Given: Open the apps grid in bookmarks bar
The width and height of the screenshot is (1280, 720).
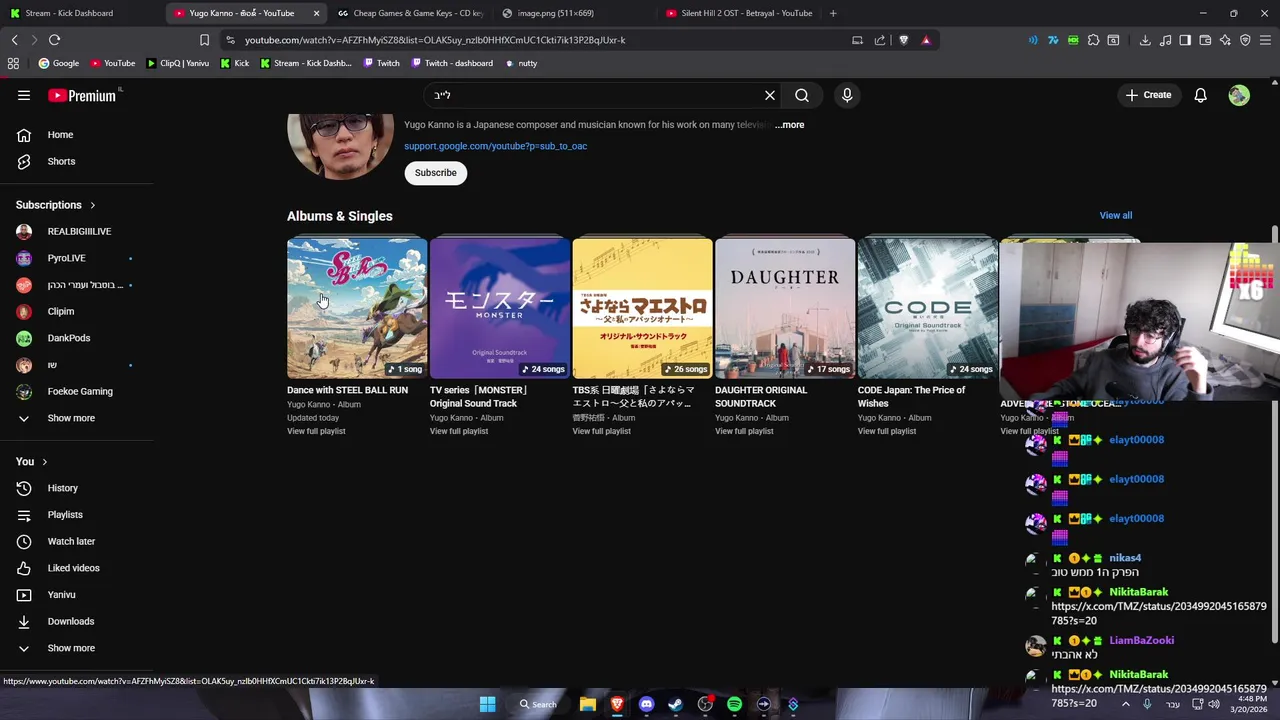Looking at the screenshot, I should [13, 63].
